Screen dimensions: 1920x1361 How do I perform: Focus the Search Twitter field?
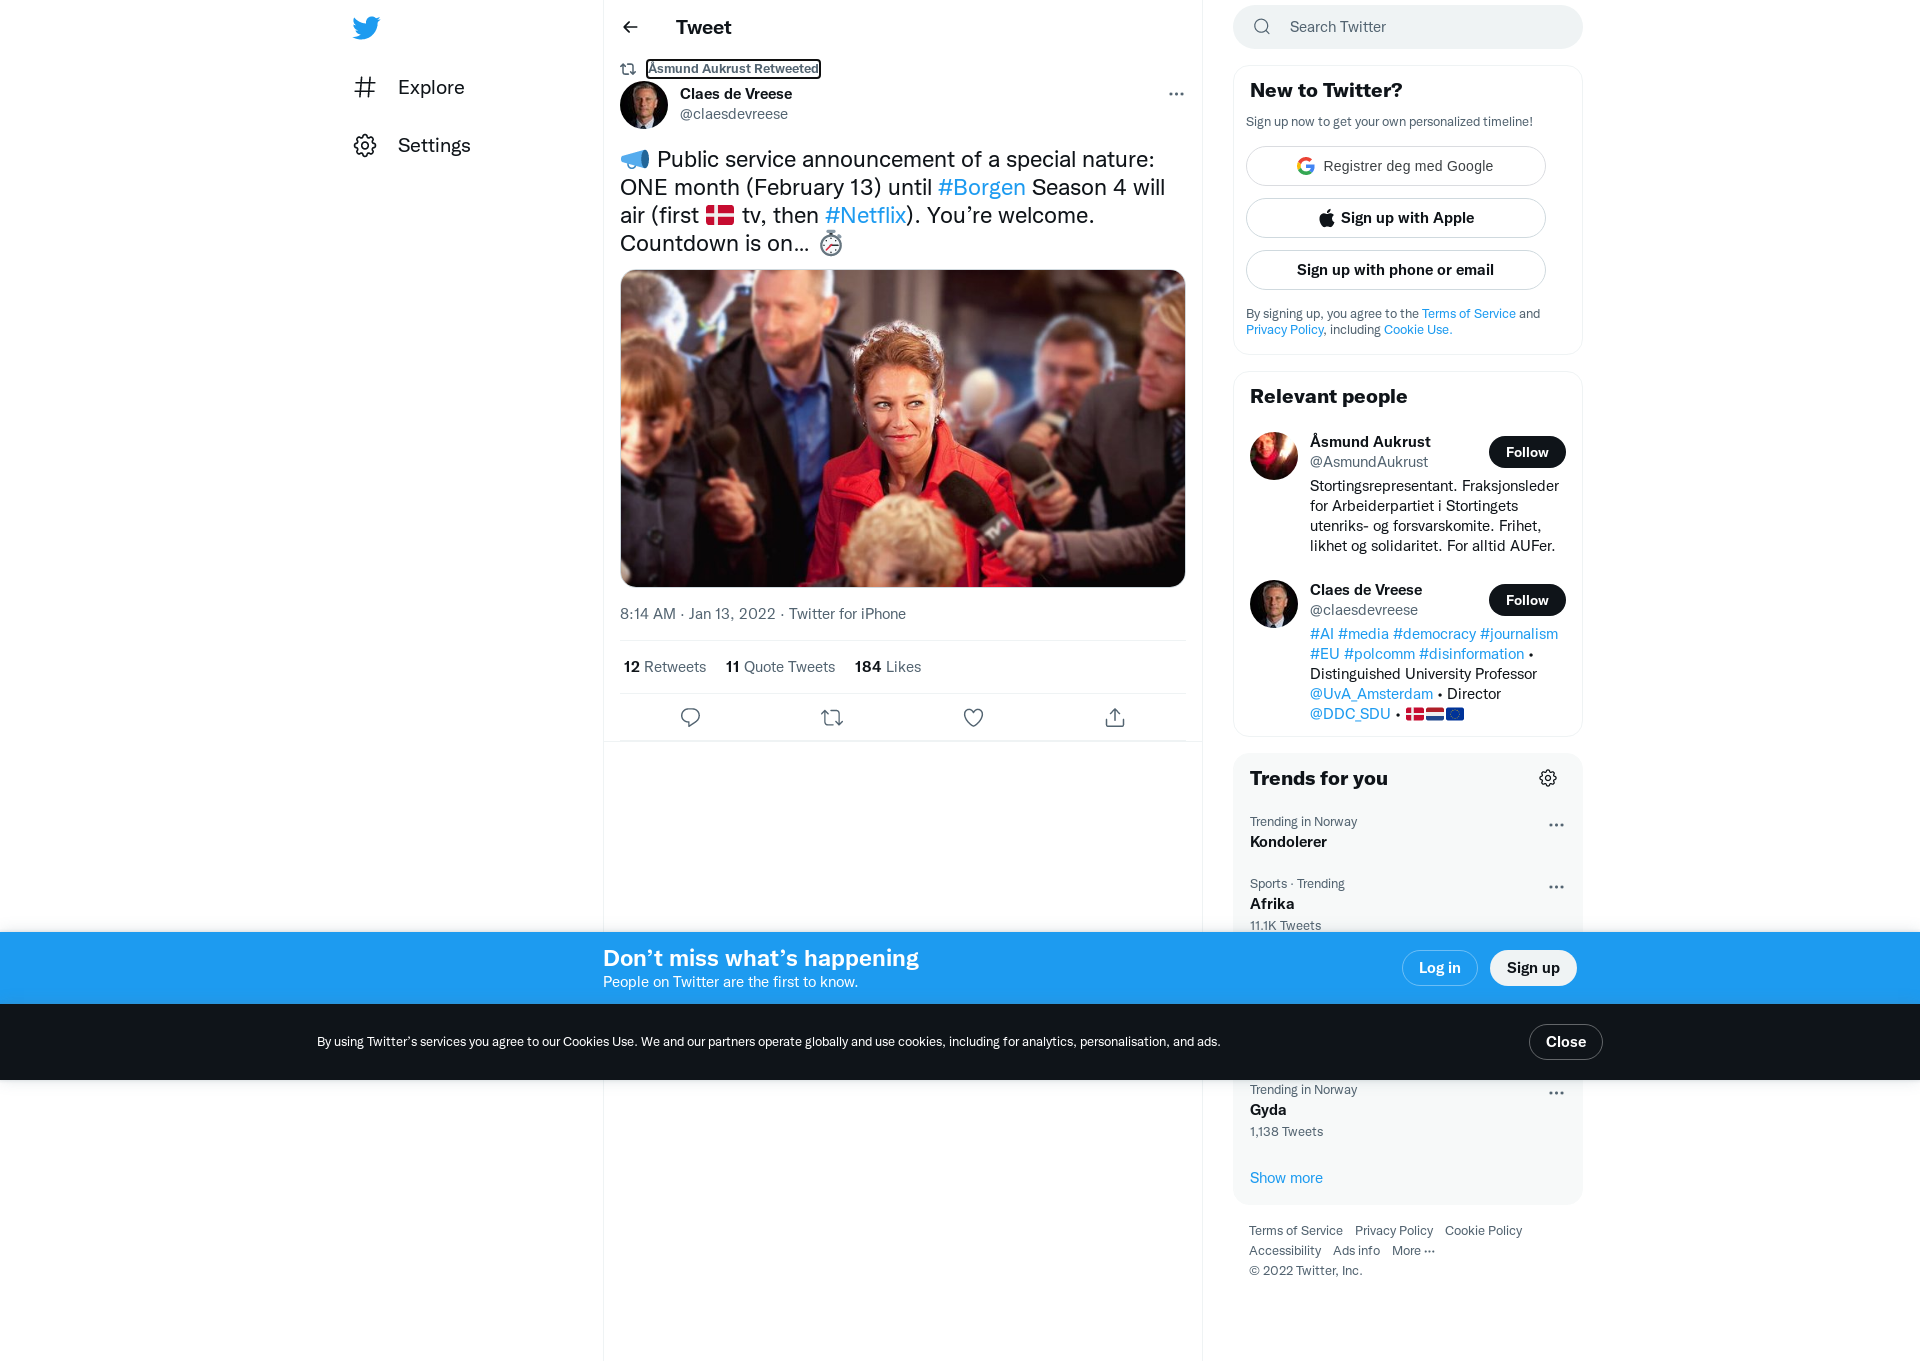click(1408, 27)
